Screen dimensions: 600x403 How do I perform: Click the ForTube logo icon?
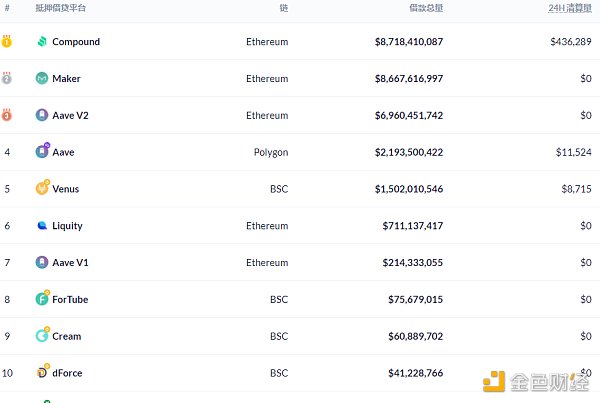click(x=42, y=298)
